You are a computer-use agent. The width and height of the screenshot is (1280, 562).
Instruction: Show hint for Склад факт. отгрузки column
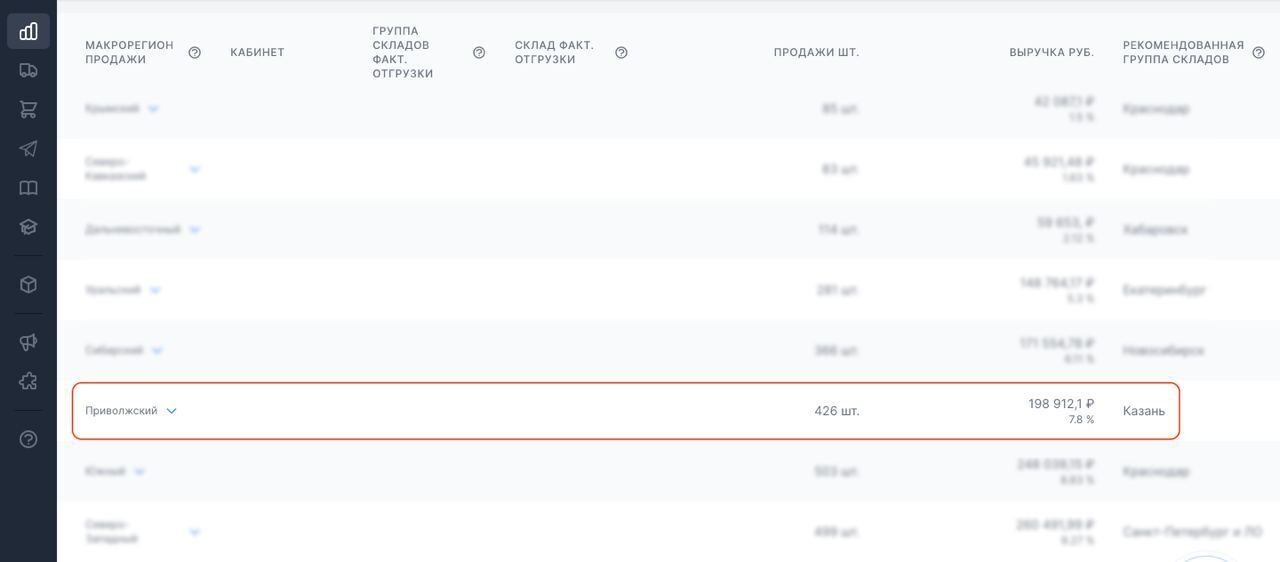(621, 52)
